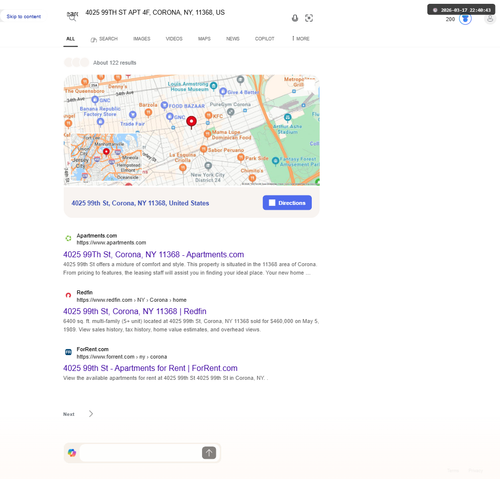The height and width of the screenshot is (479, 500).
Task: Select Give 4 Better marker on map
Action: click(x=223, y=92)
